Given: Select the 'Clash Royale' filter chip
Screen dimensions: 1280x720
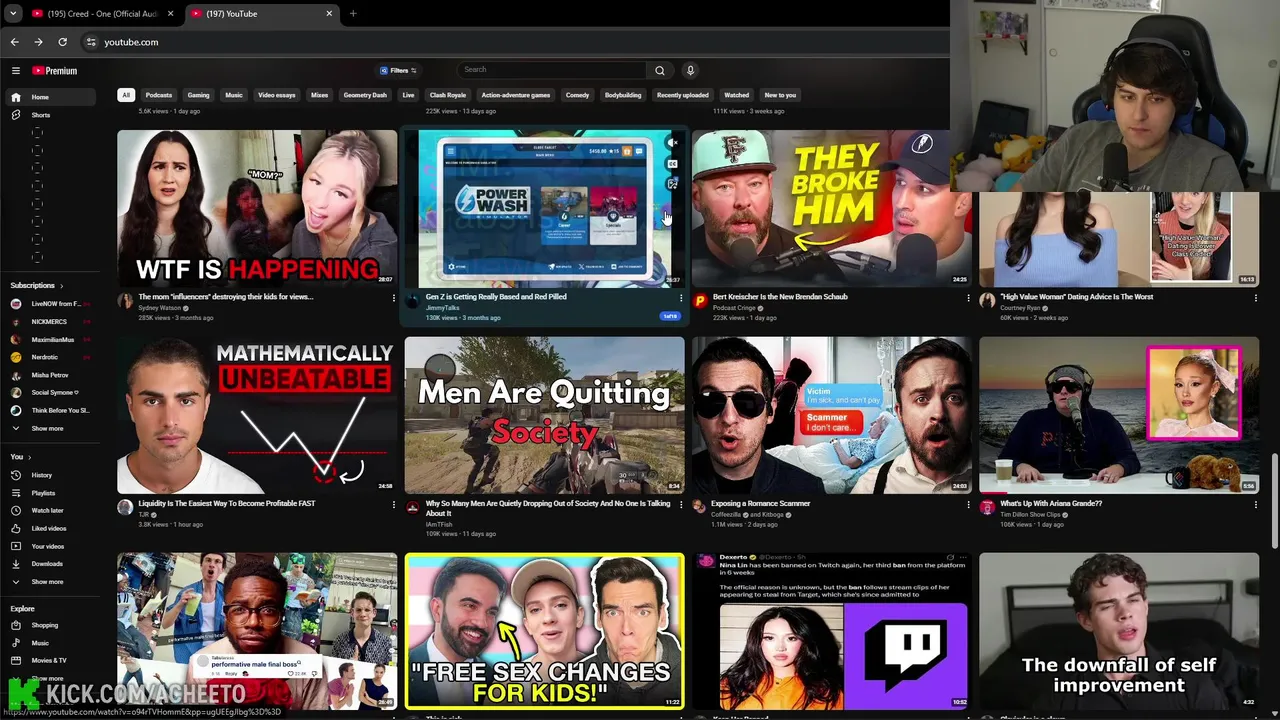Looking at the screenshot, I should click(x=447, y=95).
